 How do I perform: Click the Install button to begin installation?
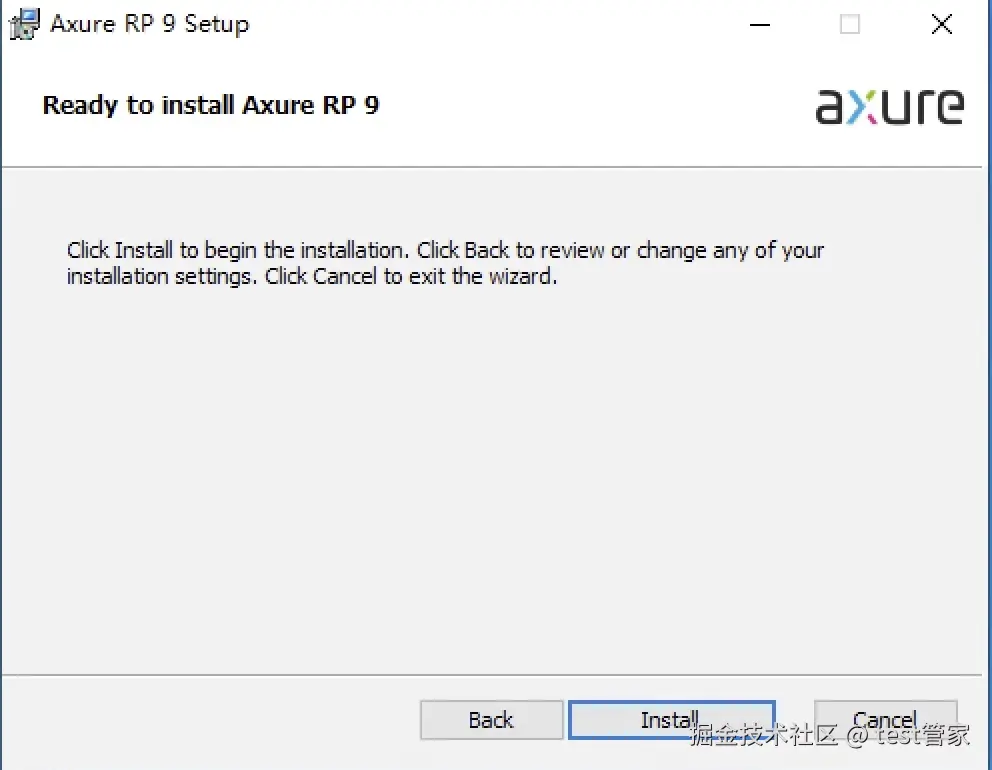pos(671,719)
